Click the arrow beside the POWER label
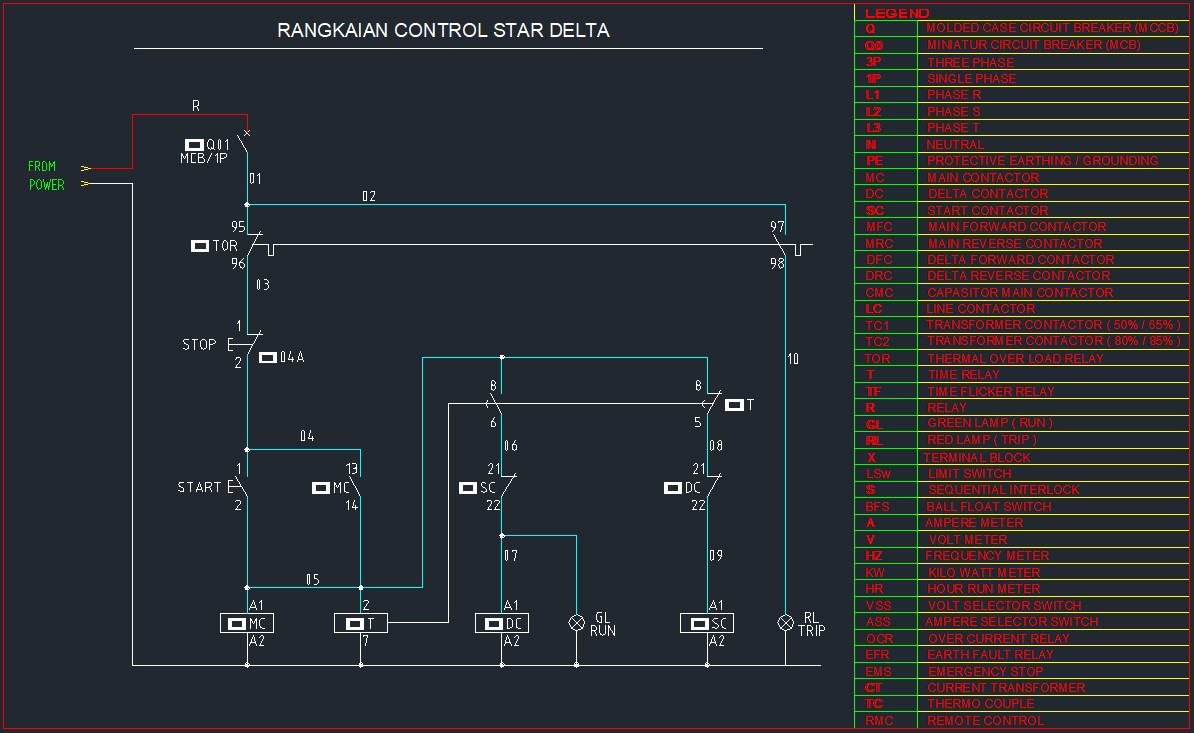The height and width of the screenshot is (733, 1194). pyautogui.click(x=86, y=183)
